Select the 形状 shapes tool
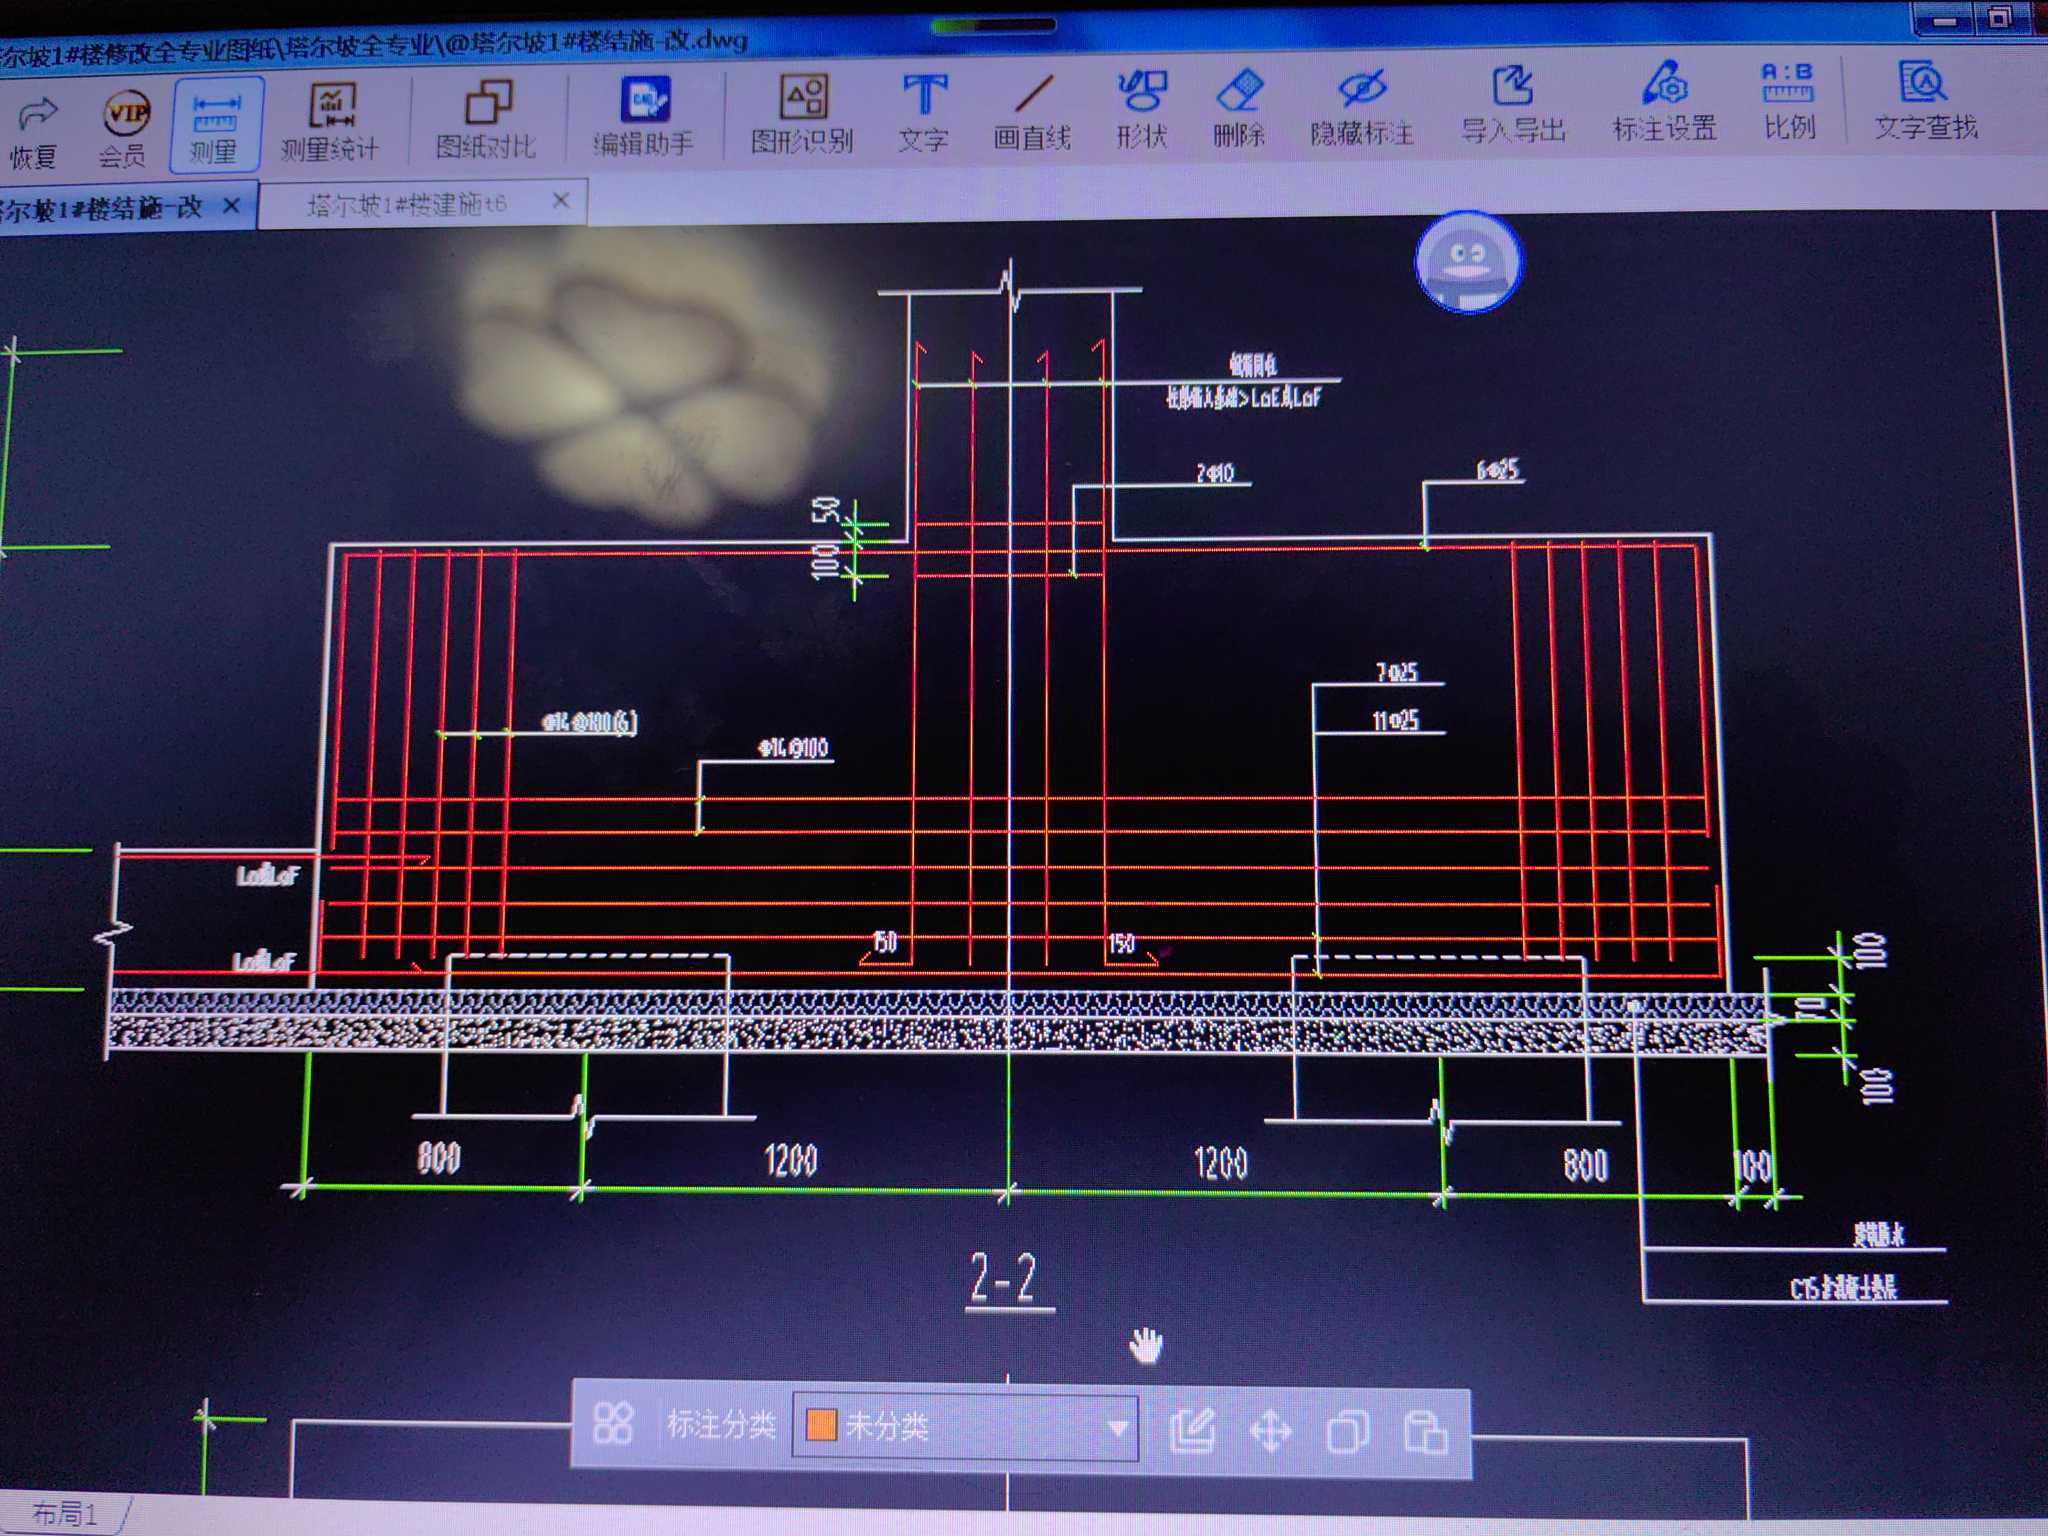Screen dimensions: 2048x1536 (1142, 110)
